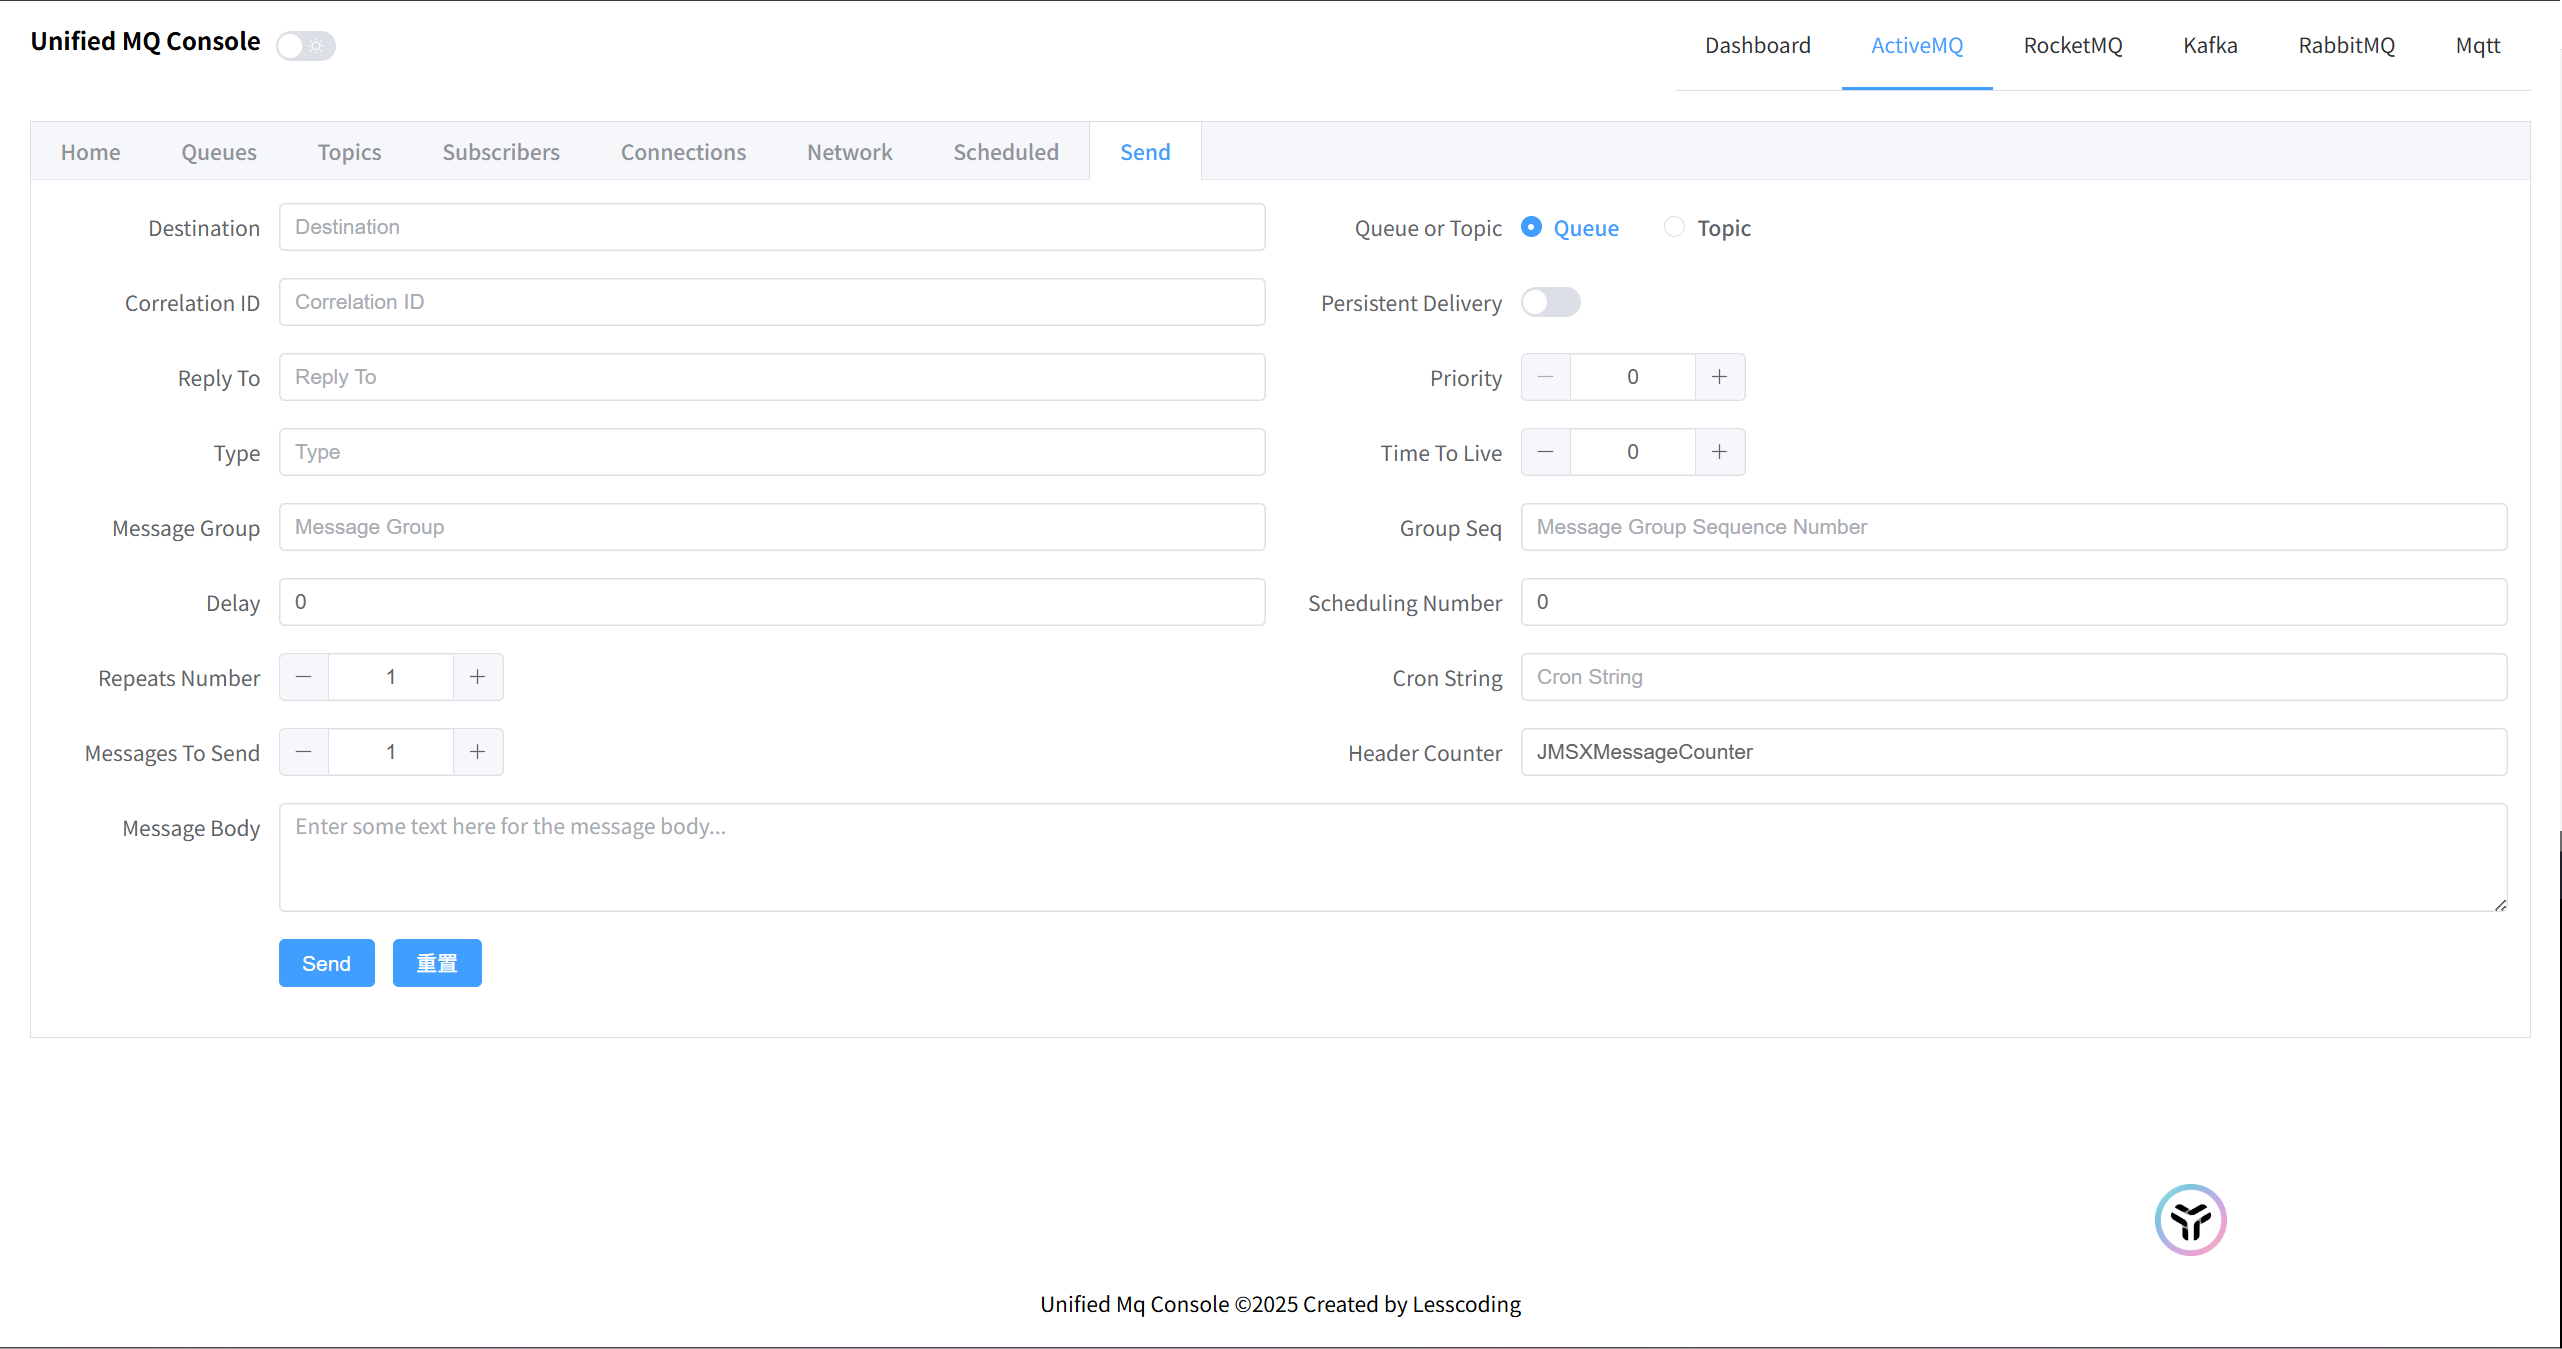Open the floating assistant logo icon
2562x1349 pixels.
coord(2190,1220)
